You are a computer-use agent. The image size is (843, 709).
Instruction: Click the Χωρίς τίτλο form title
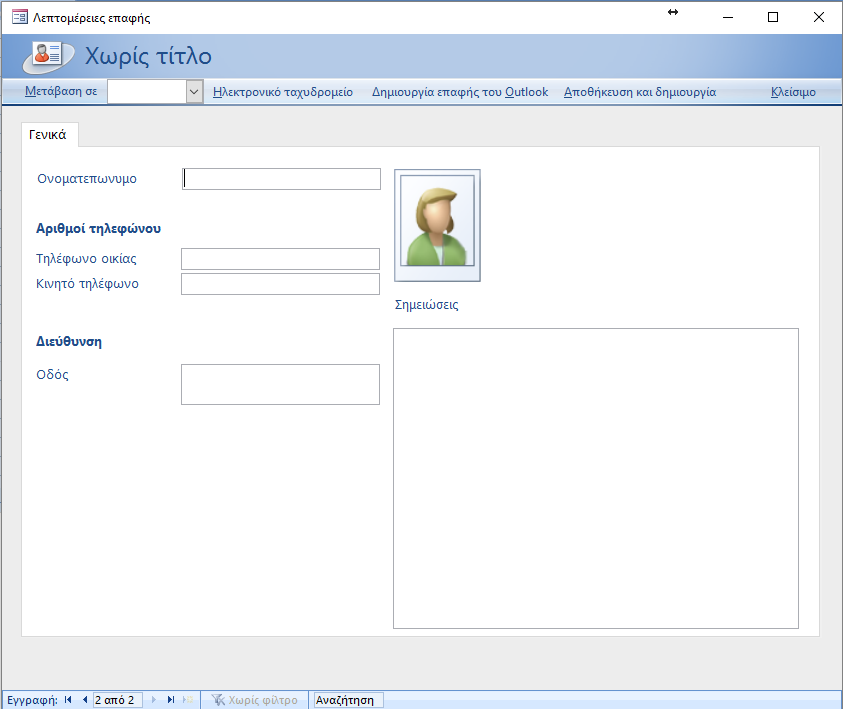pyautogui.click(x=148, y=56)
